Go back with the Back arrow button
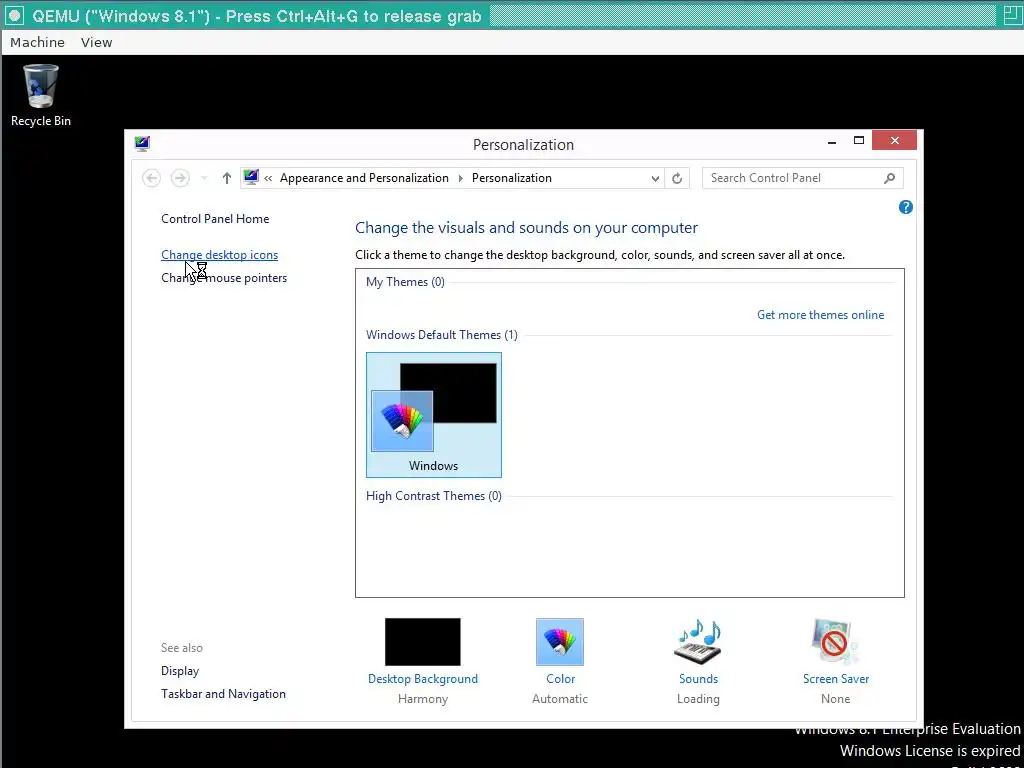The height and width of the screenshot is (768, 1024). 152,178
